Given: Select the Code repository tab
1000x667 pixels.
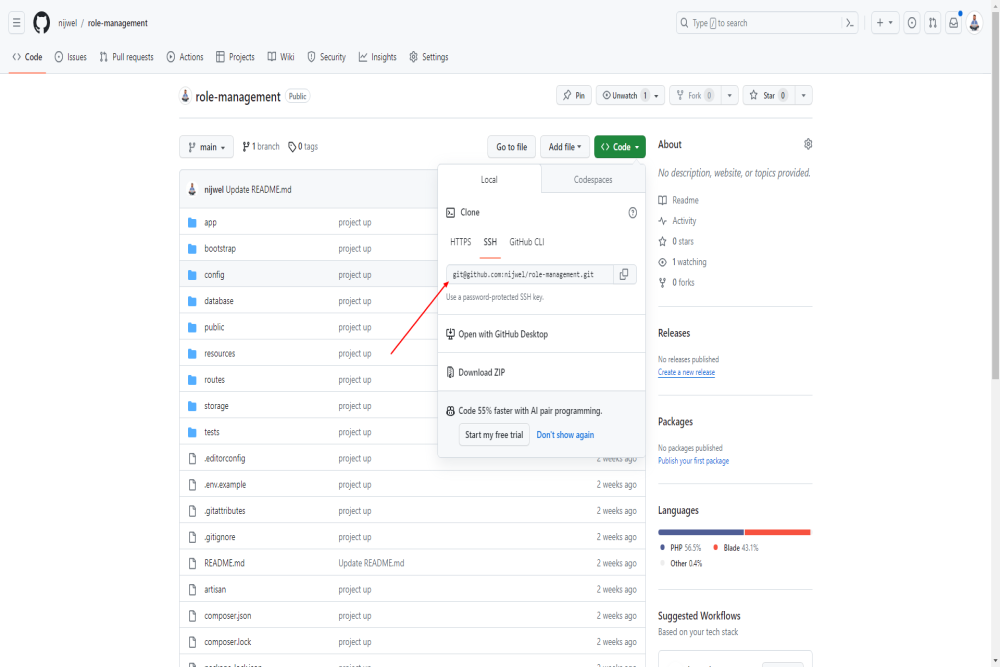Looking at the screenshot, I should [x=27, y=57].
